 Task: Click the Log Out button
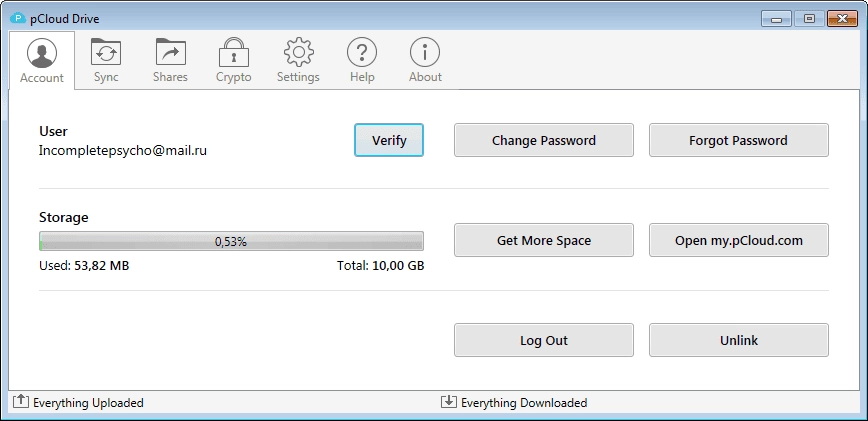pos(544,340)
